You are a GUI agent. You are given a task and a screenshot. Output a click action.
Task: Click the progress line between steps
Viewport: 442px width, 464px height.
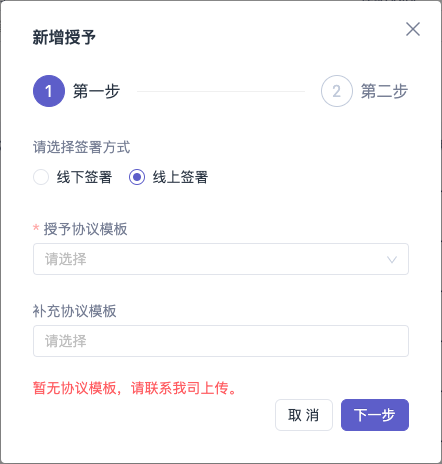click(x=221, y=91)
